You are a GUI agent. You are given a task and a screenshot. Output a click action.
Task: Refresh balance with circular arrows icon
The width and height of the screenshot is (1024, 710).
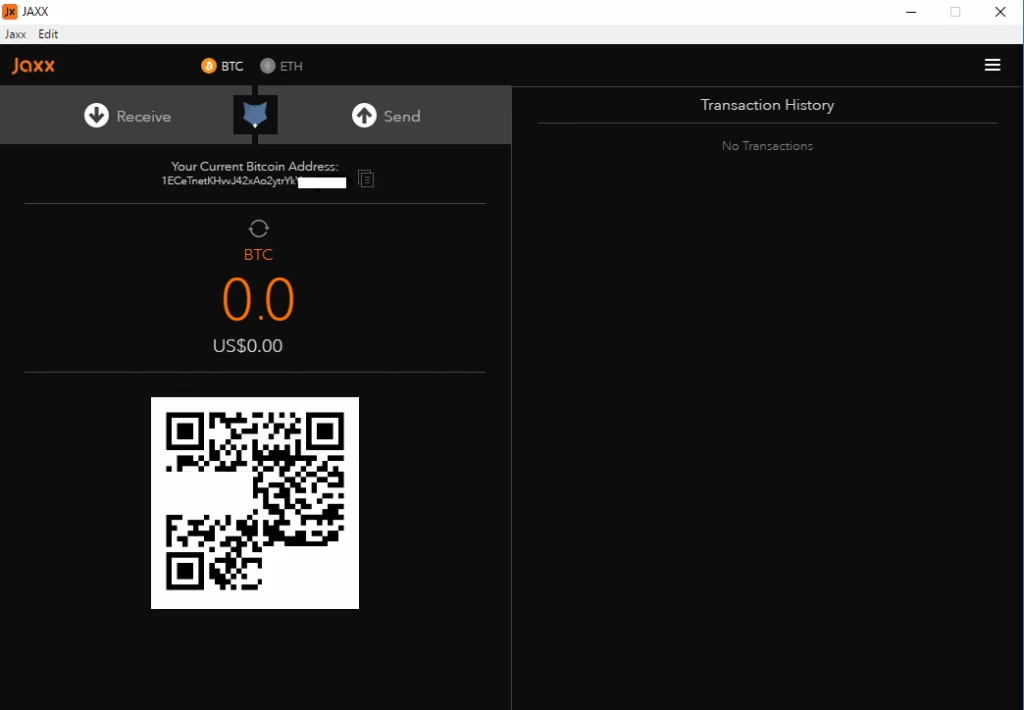259,228
